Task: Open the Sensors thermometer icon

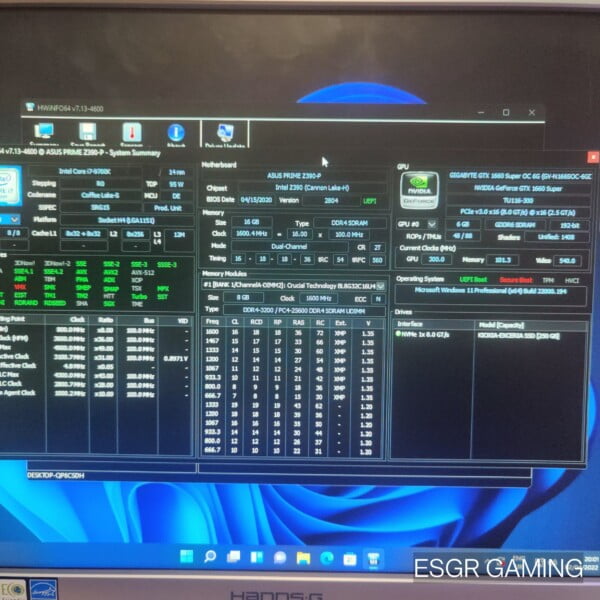Action: (x=132, y=132)
